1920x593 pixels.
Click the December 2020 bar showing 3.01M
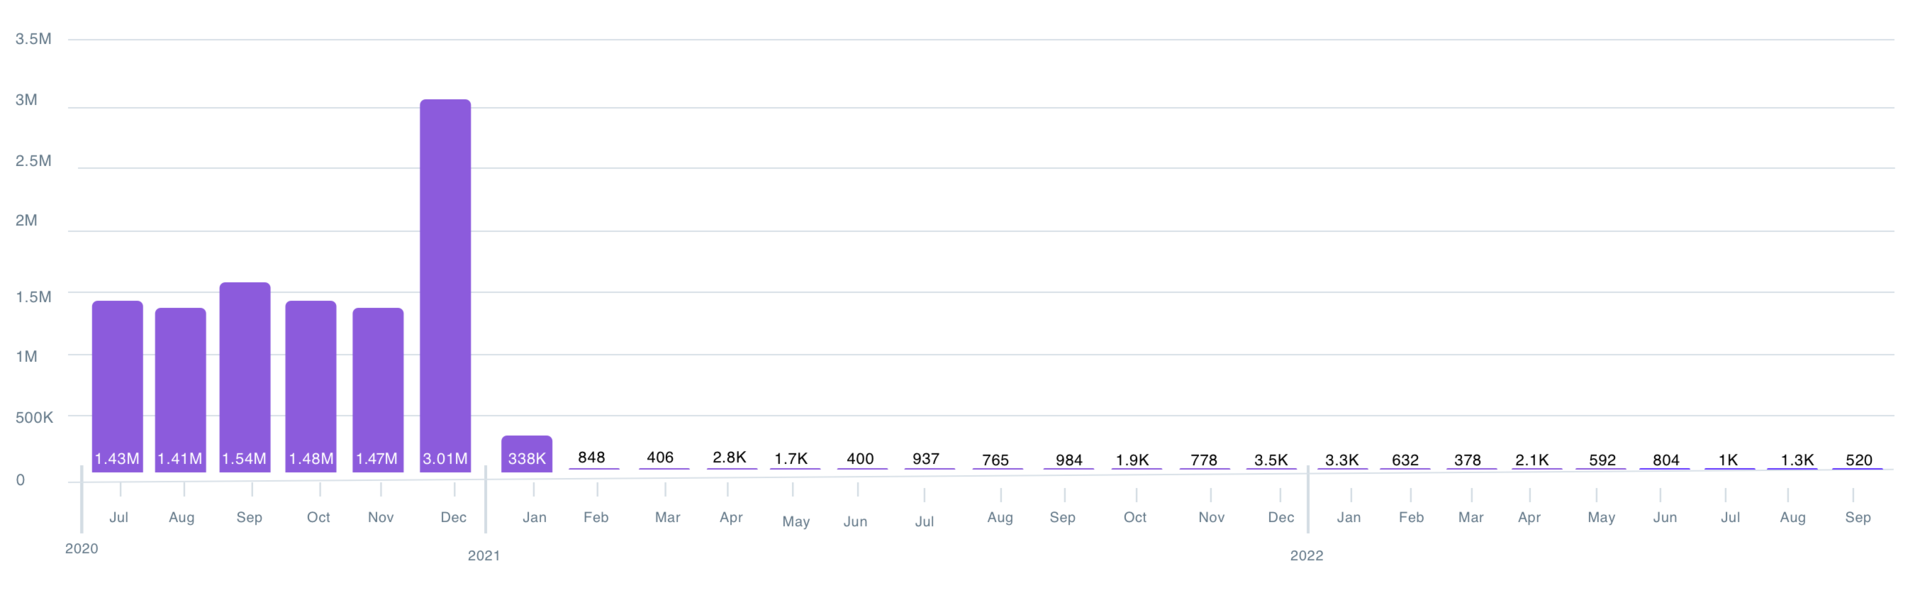[x=445, y=285]
